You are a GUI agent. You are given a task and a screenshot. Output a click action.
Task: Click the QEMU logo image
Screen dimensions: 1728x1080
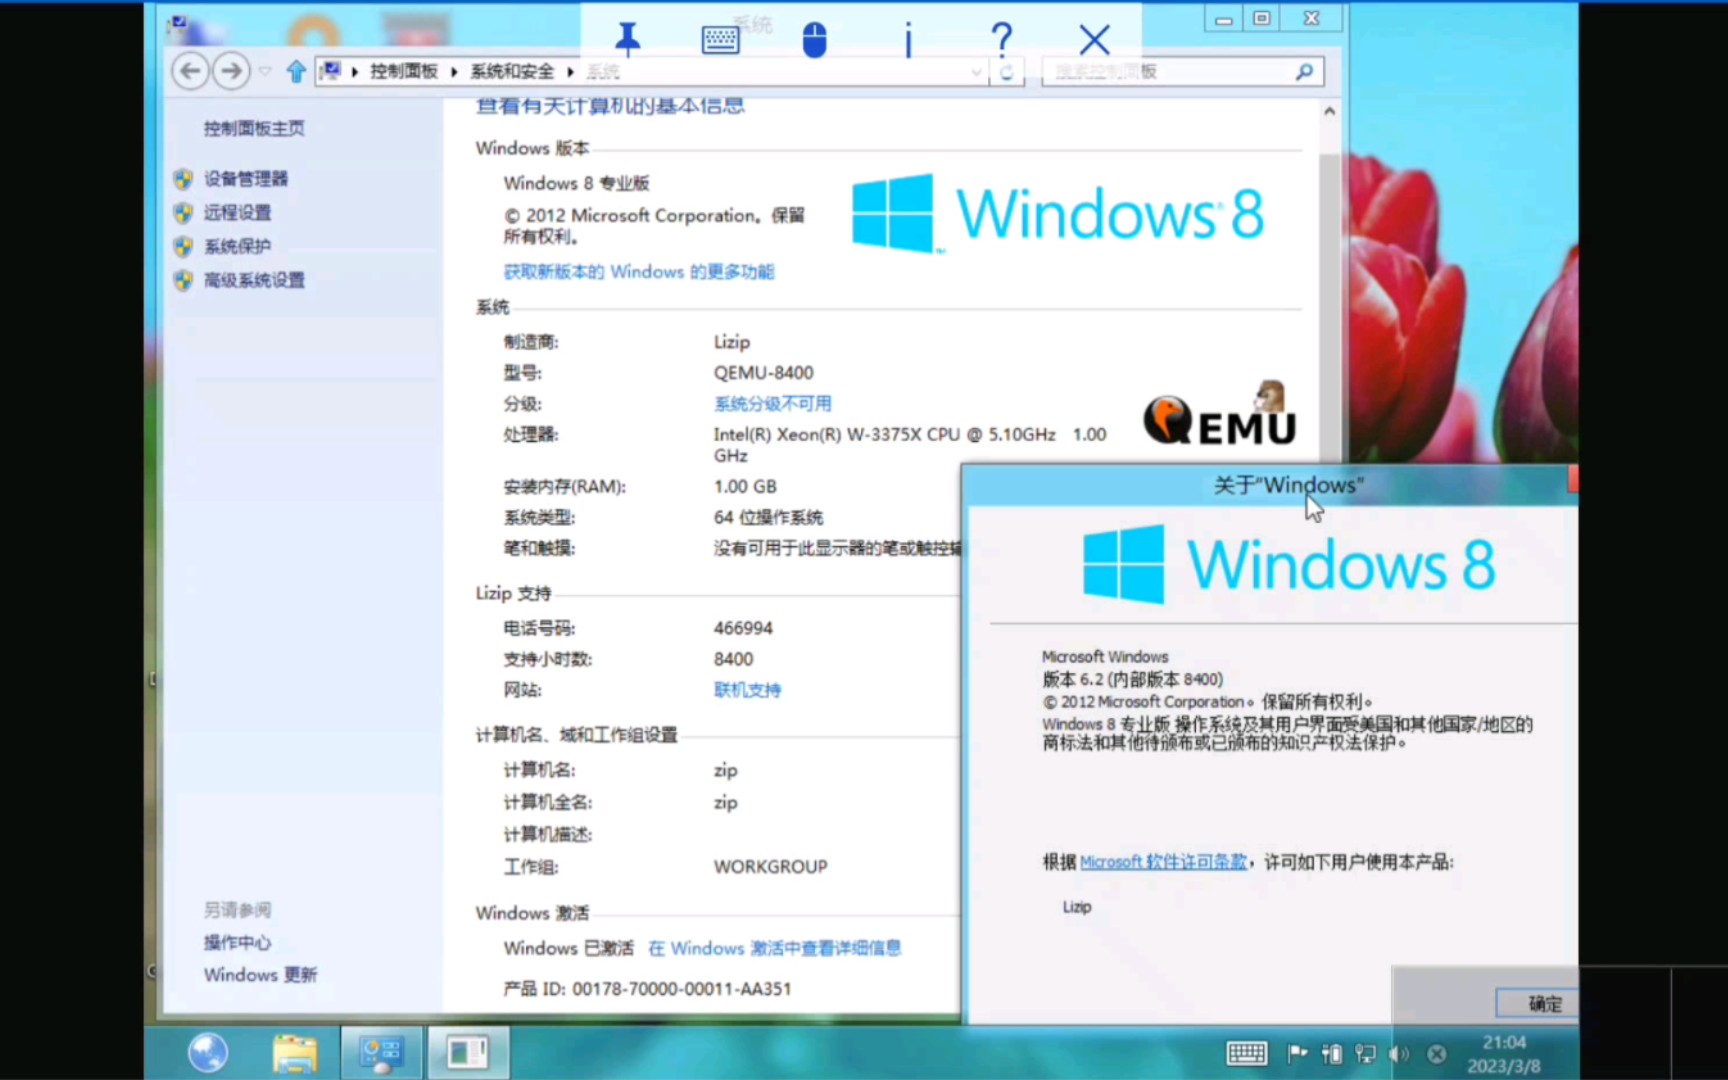(x=1220, y=414)
